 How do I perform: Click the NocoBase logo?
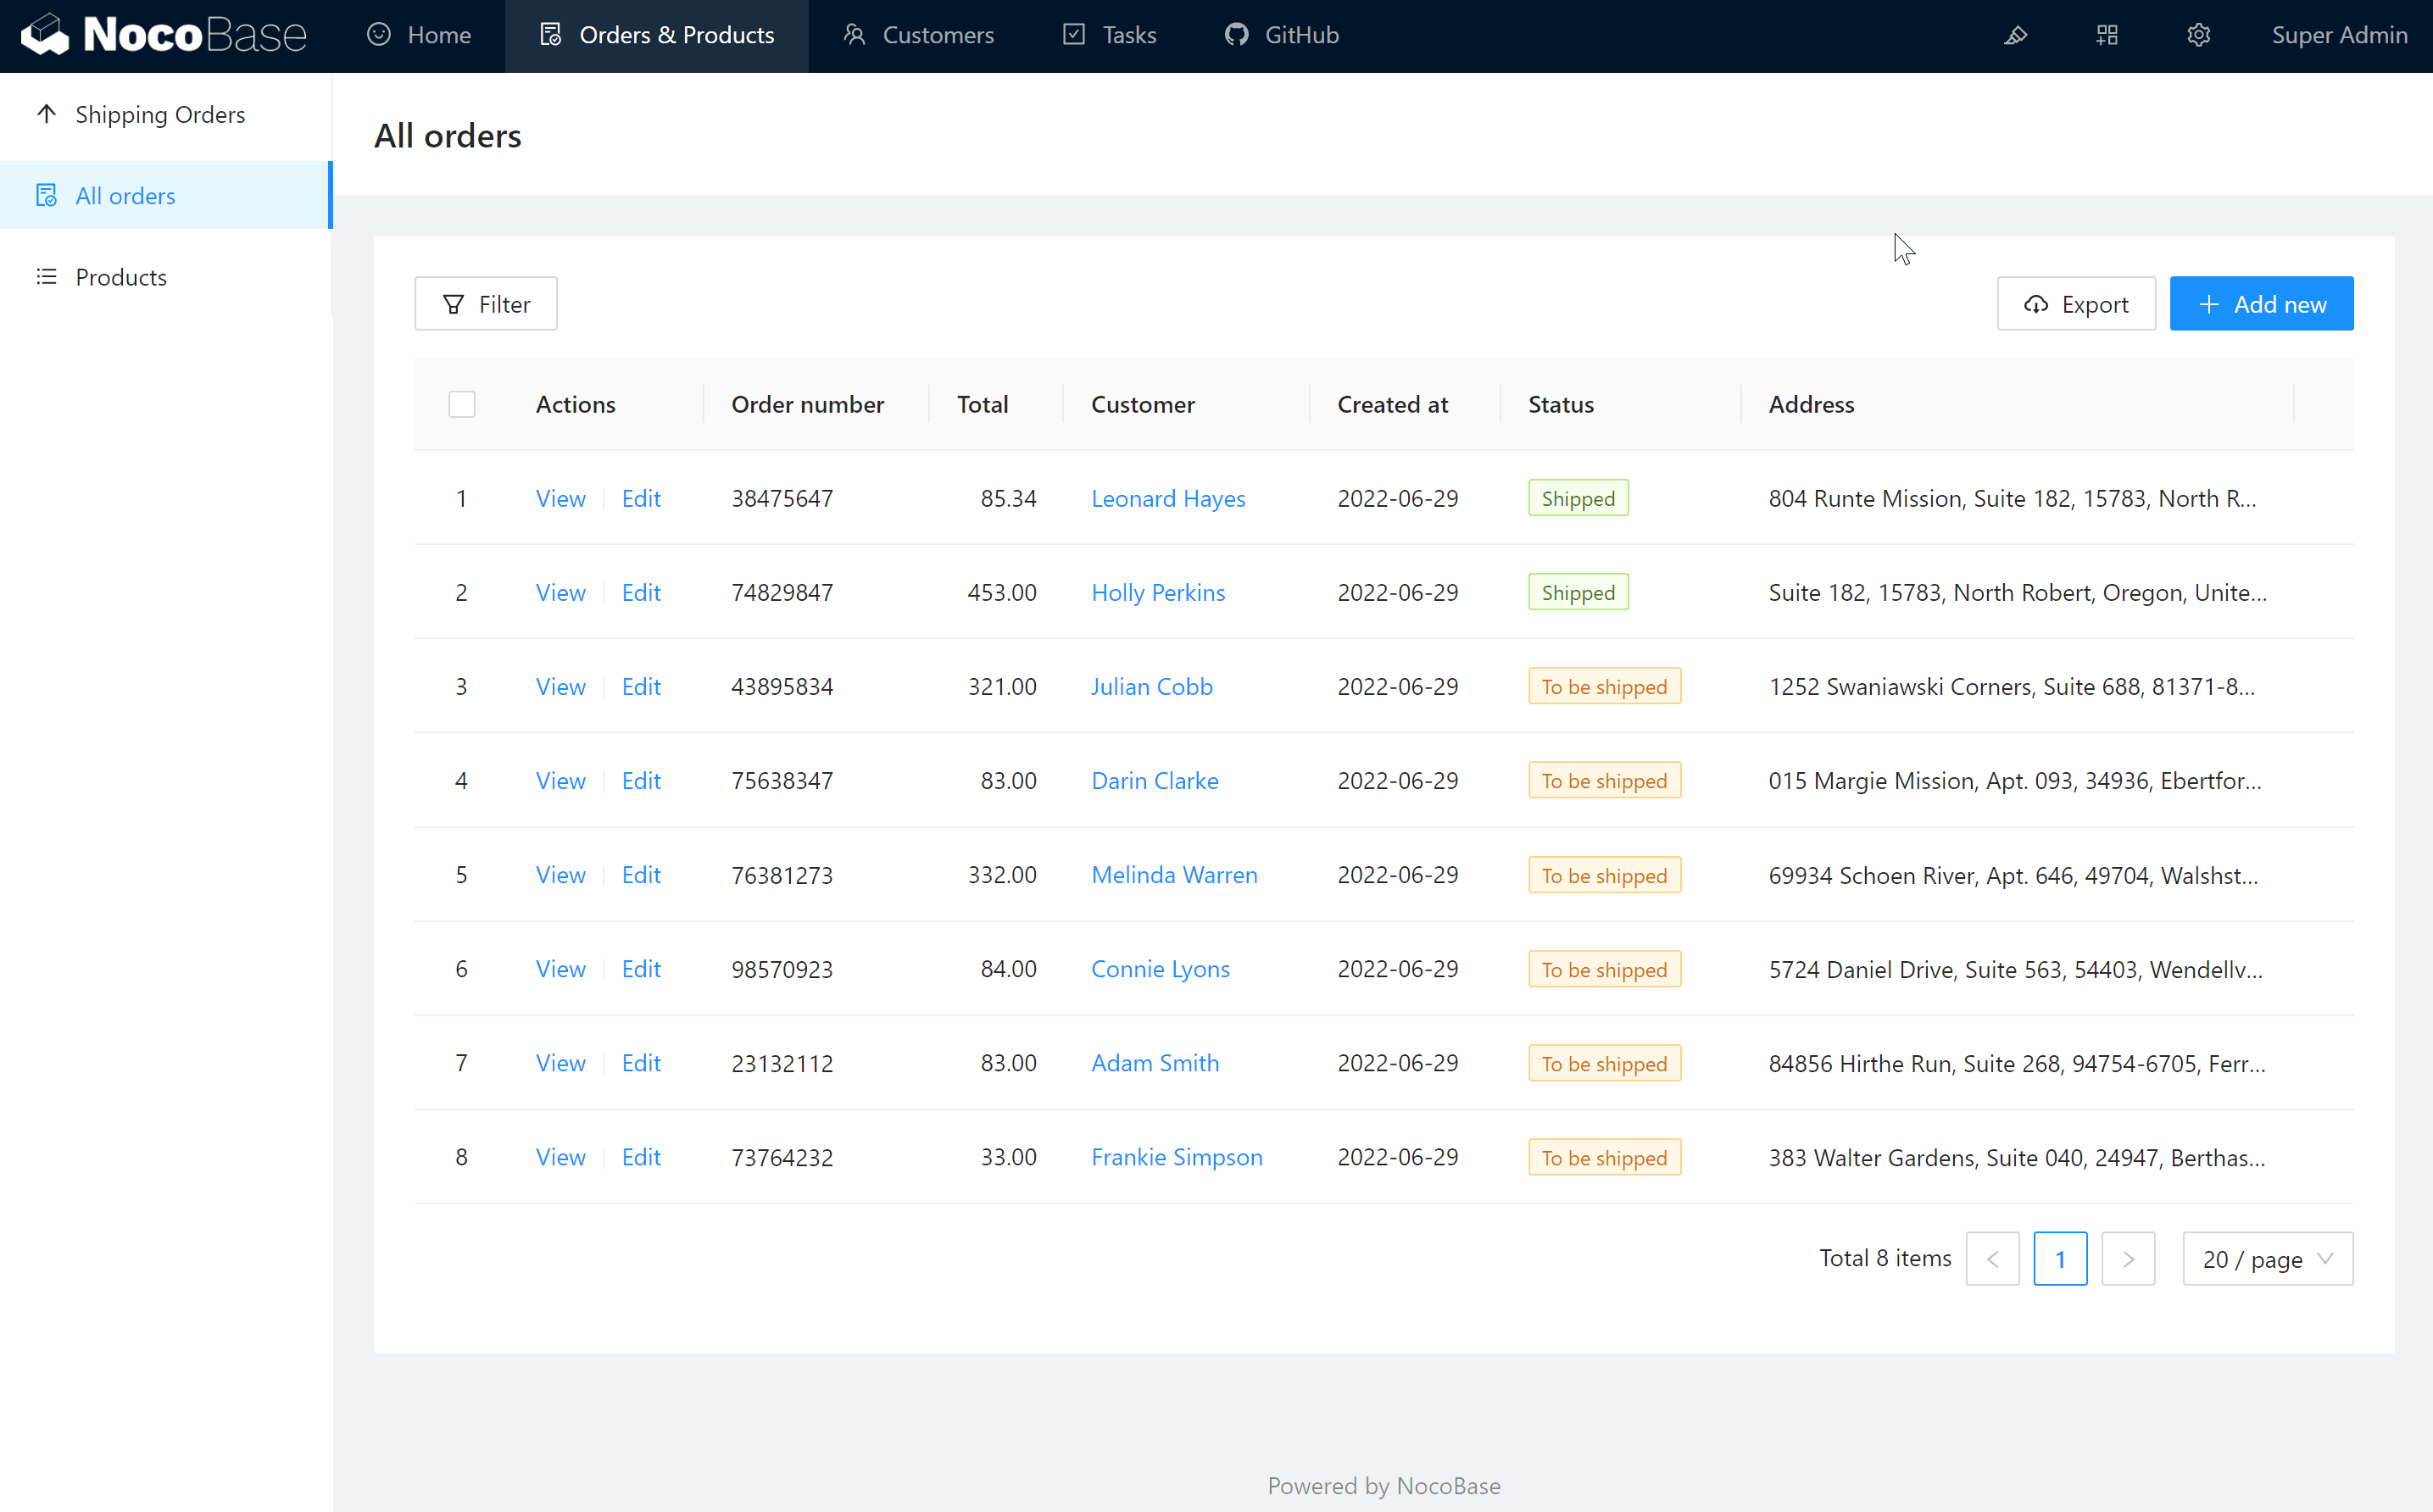pyautogui.click(x=163, y=35)
